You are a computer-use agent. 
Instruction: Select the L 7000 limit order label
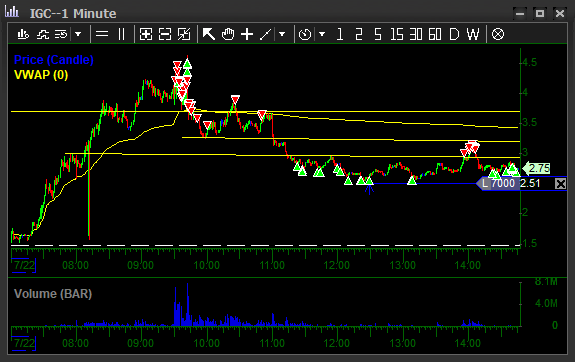(x=498, y=183)
